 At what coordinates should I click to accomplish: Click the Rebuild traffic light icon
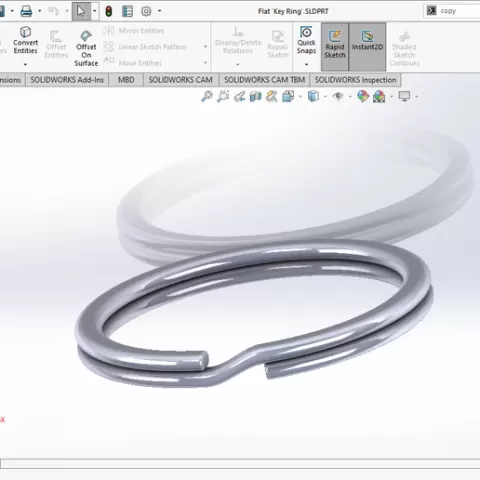[x=109, y=11]
